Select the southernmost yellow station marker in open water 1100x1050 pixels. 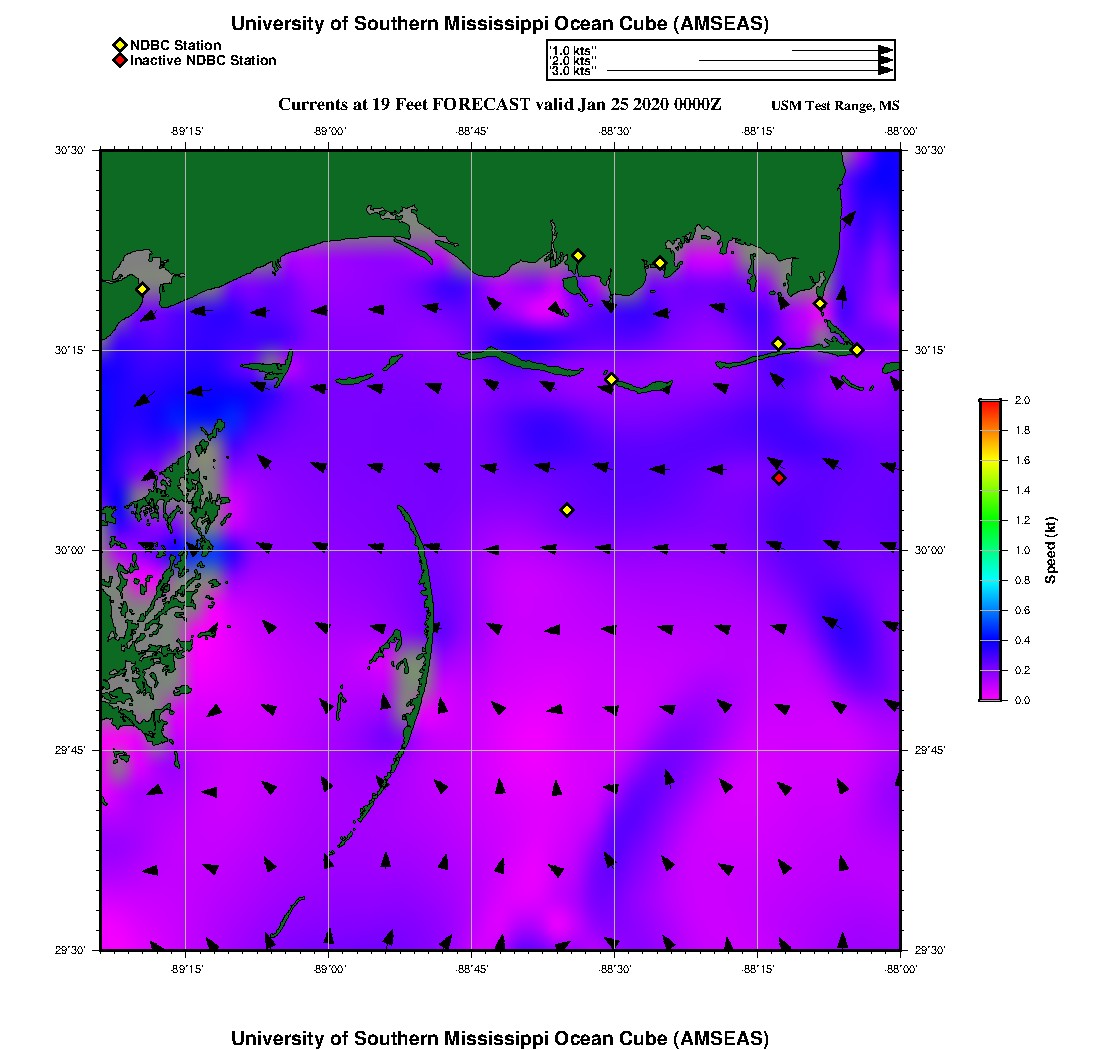(x=567, y=510)
